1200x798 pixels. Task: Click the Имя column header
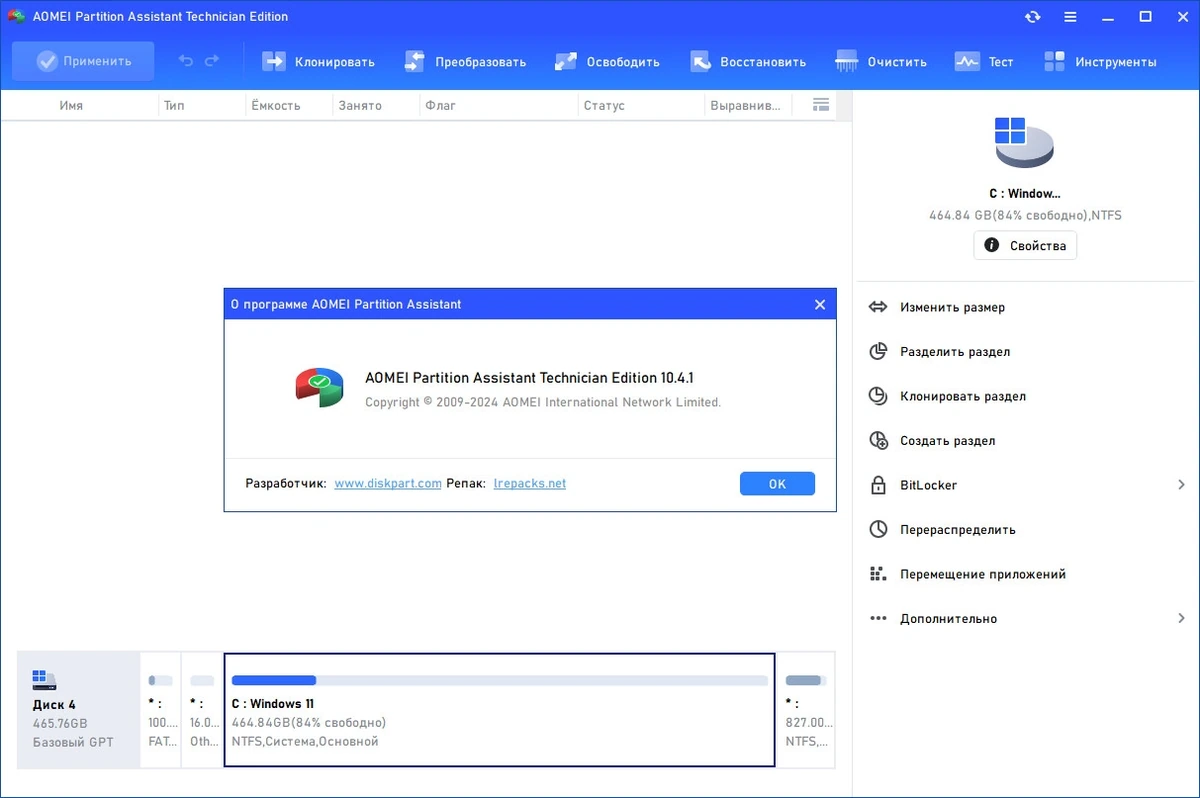(x=71, y=105)
